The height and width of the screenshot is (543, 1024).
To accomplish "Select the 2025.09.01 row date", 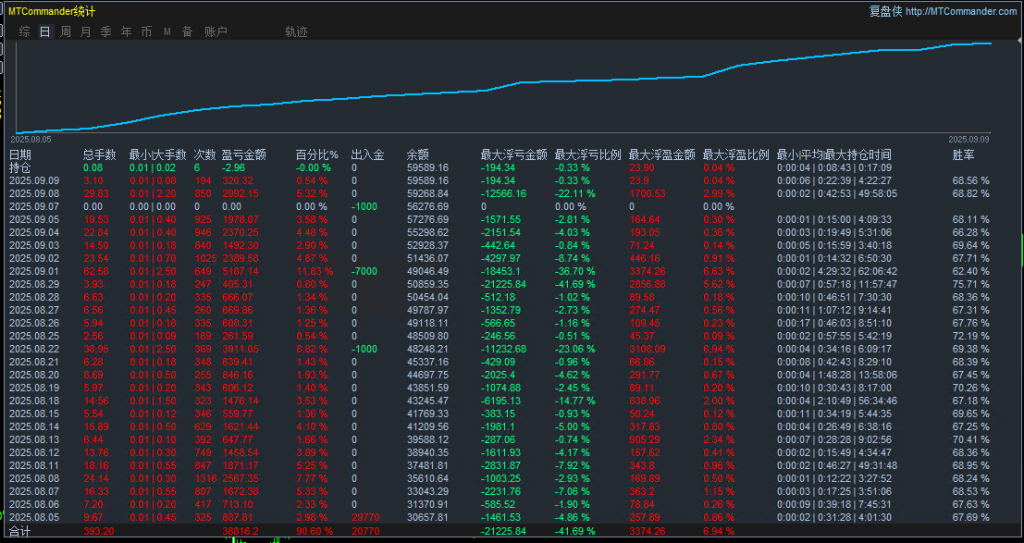I will click(x=33, y=271).
